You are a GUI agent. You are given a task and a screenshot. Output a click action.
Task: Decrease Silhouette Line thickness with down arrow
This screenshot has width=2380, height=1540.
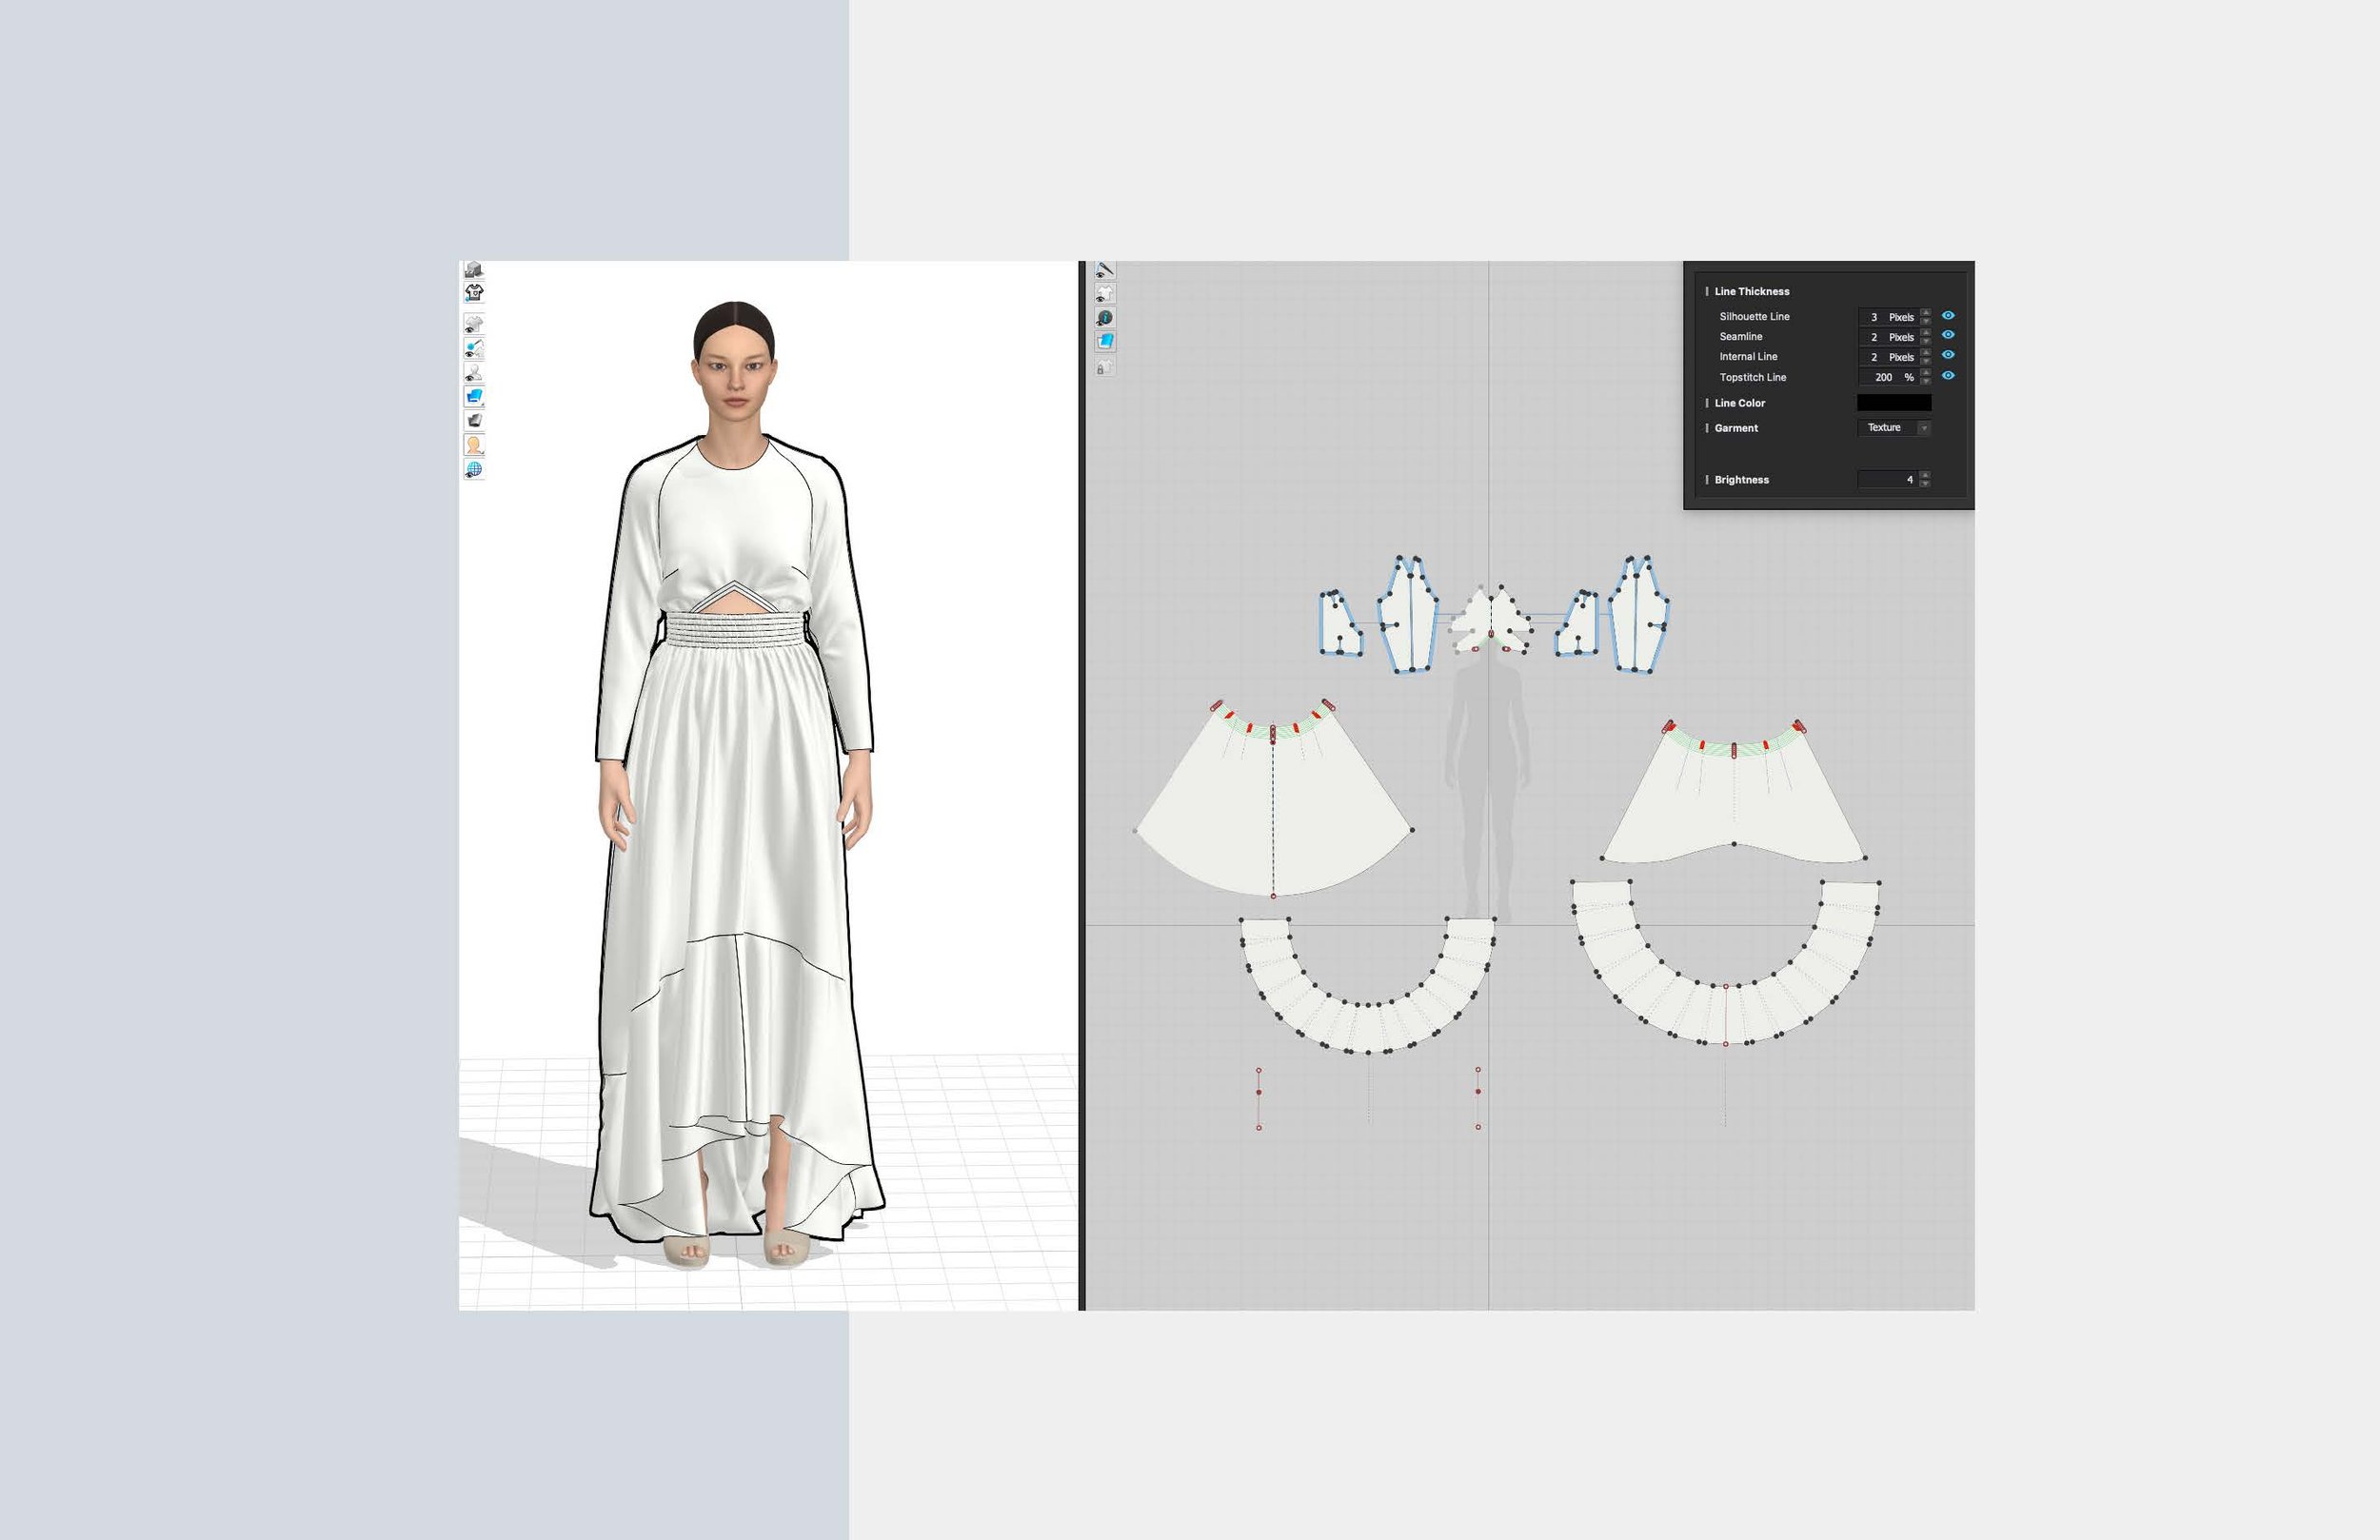(x=1926, y=321)
